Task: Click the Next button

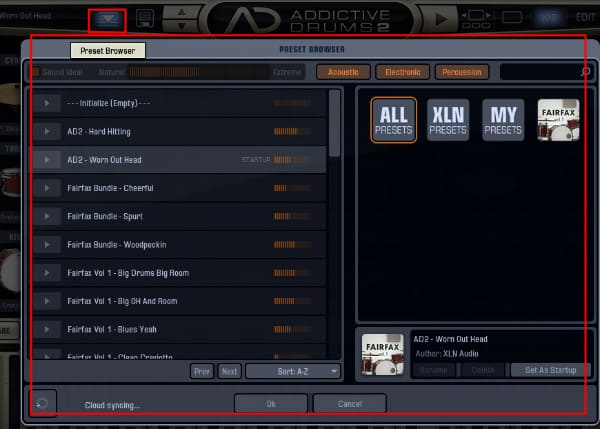Action: coord(229,372)
